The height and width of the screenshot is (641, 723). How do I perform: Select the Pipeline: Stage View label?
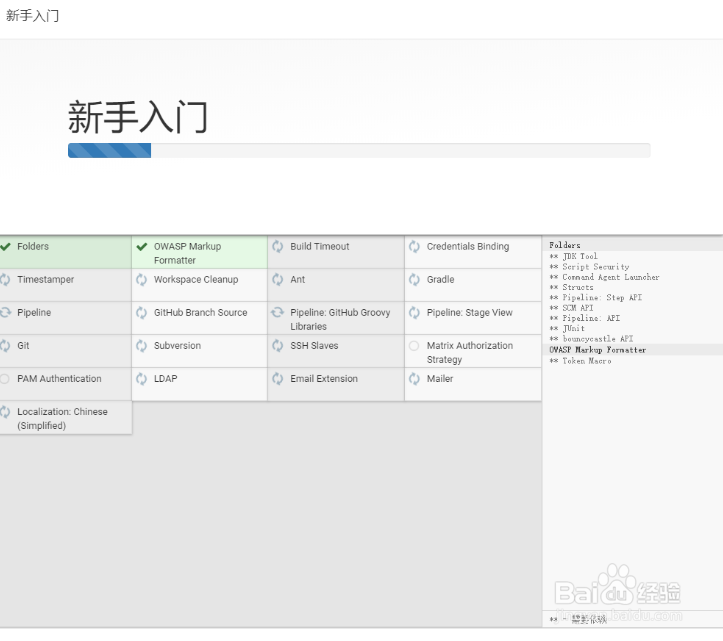tap(469, 313)
